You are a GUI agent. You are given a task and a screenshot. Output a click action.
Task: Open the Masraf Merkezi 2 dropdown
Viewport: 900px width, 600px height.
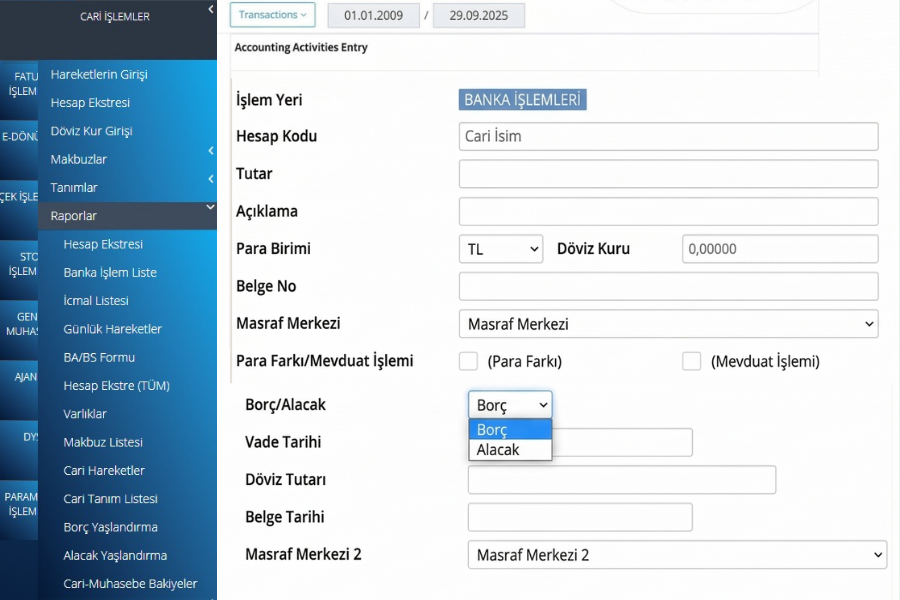(x=677, y=555)
